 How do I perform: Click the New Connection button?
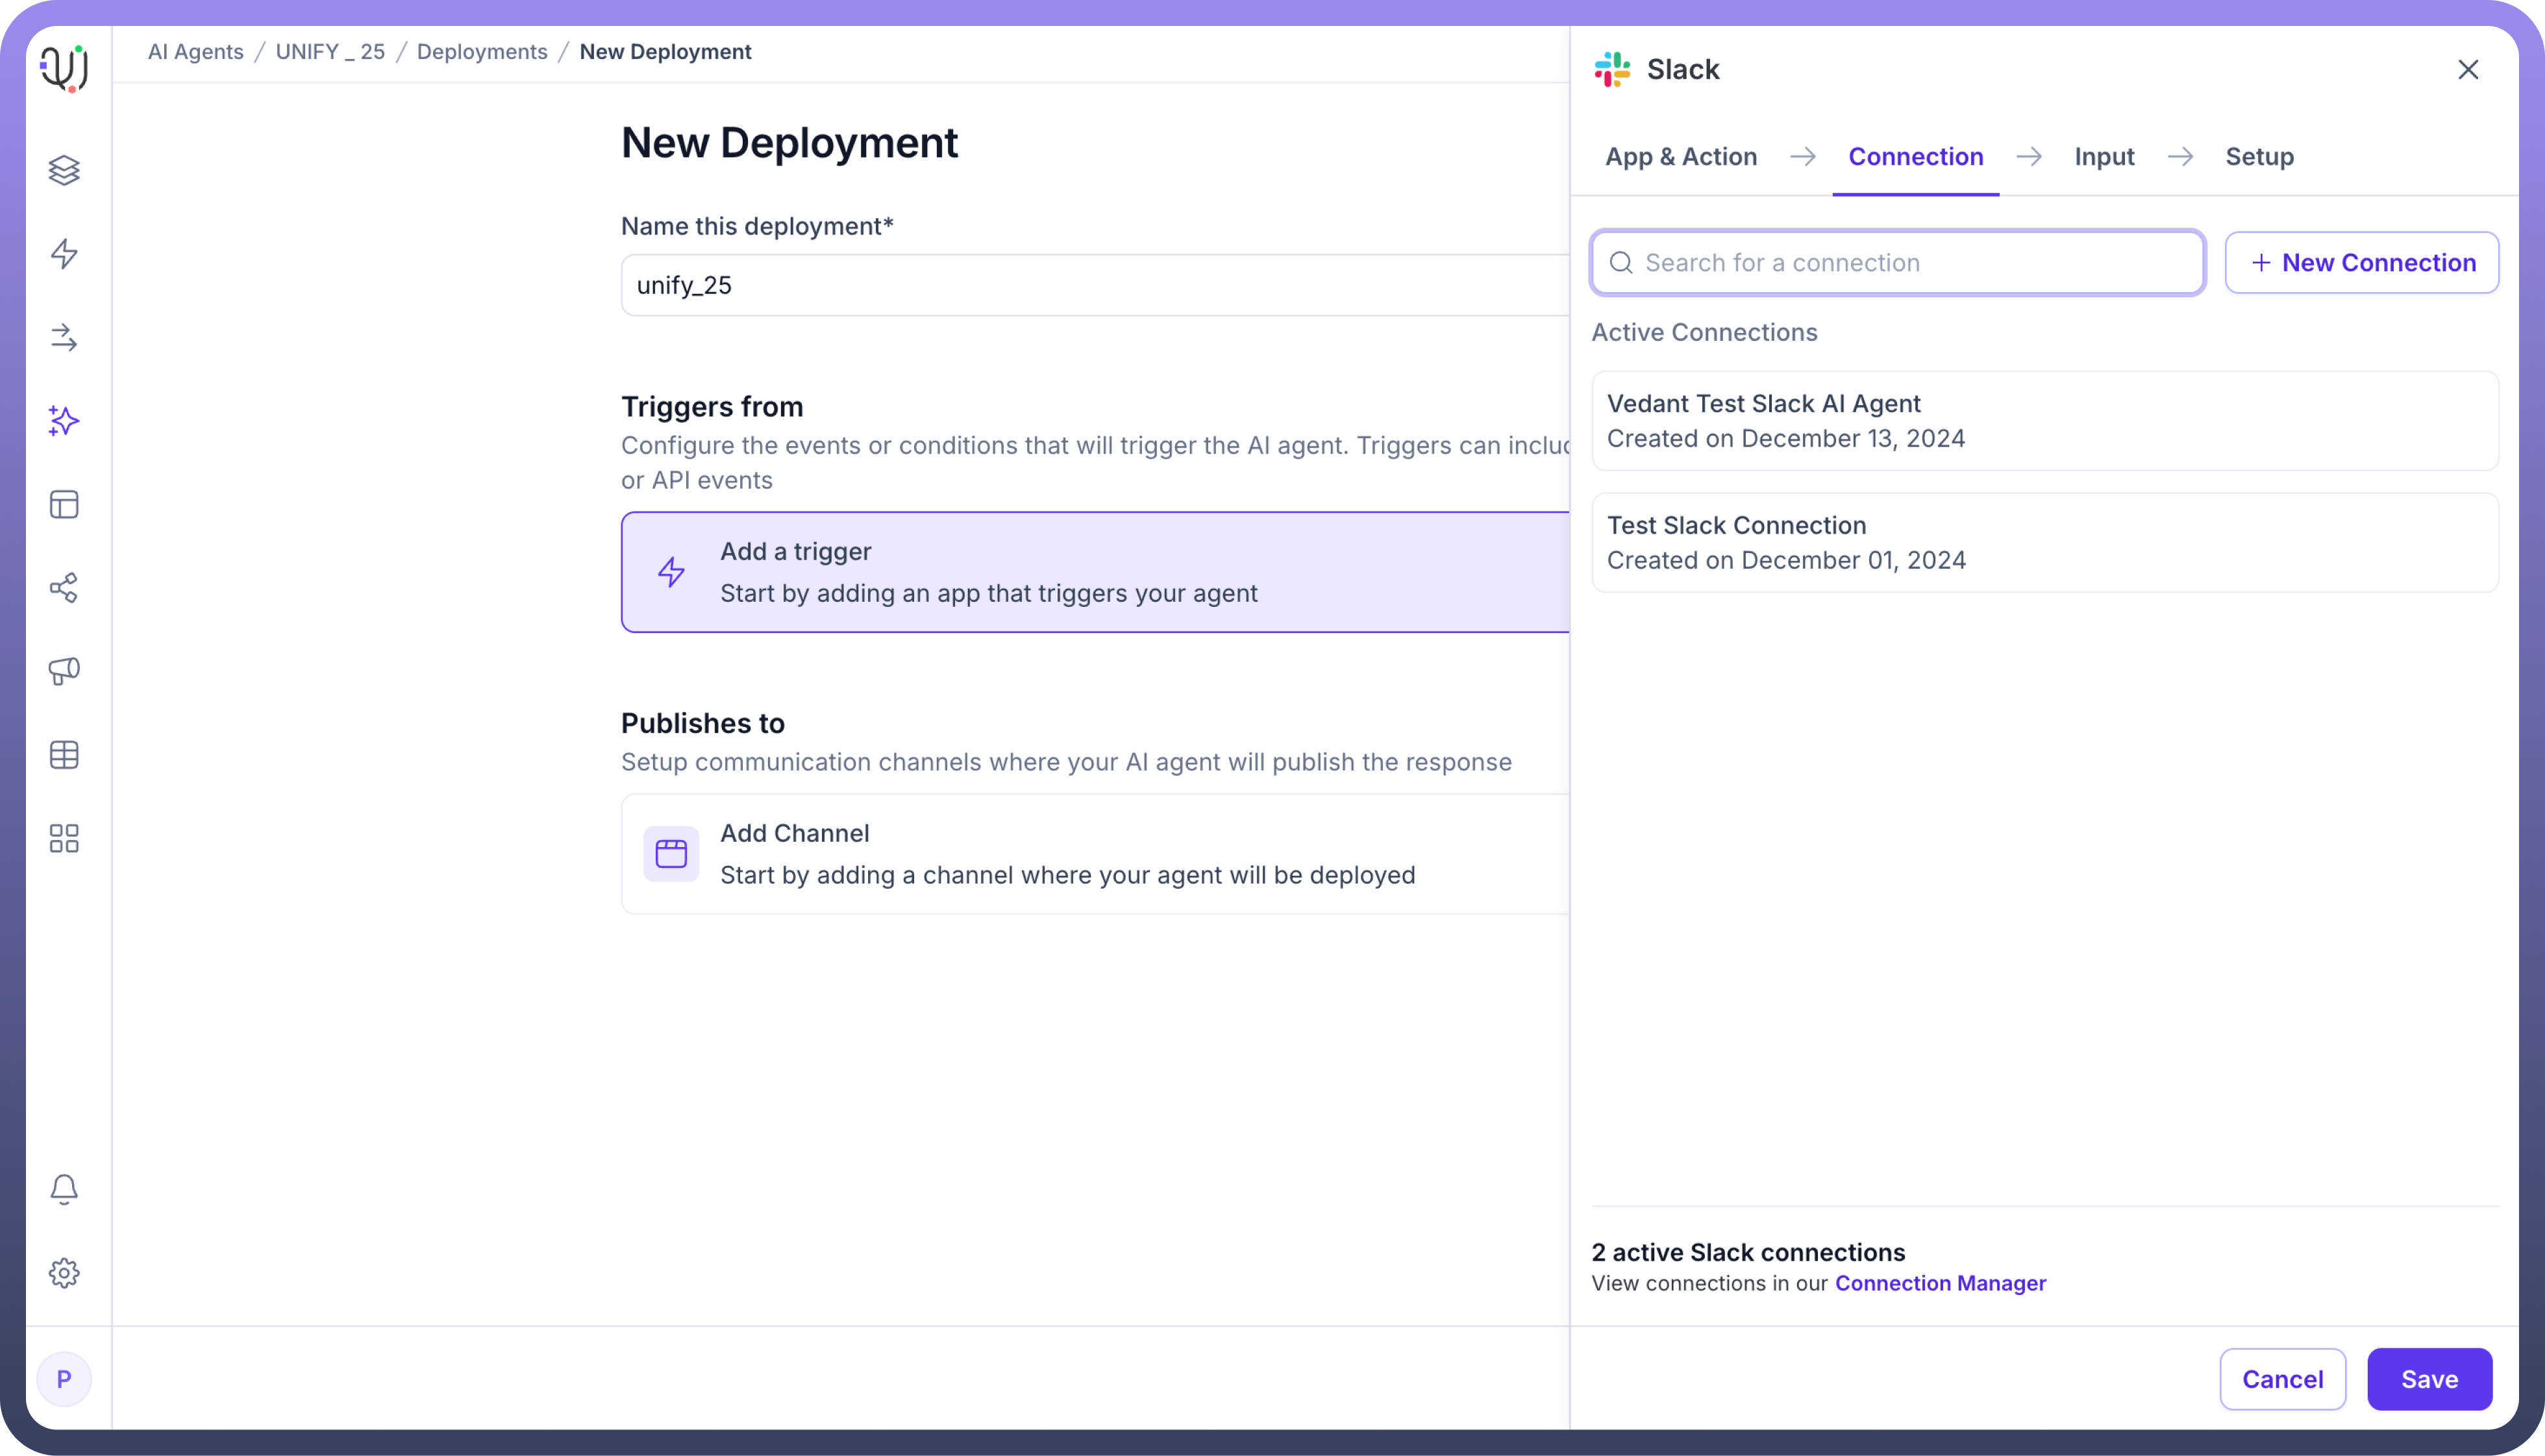coord(2361,263)
